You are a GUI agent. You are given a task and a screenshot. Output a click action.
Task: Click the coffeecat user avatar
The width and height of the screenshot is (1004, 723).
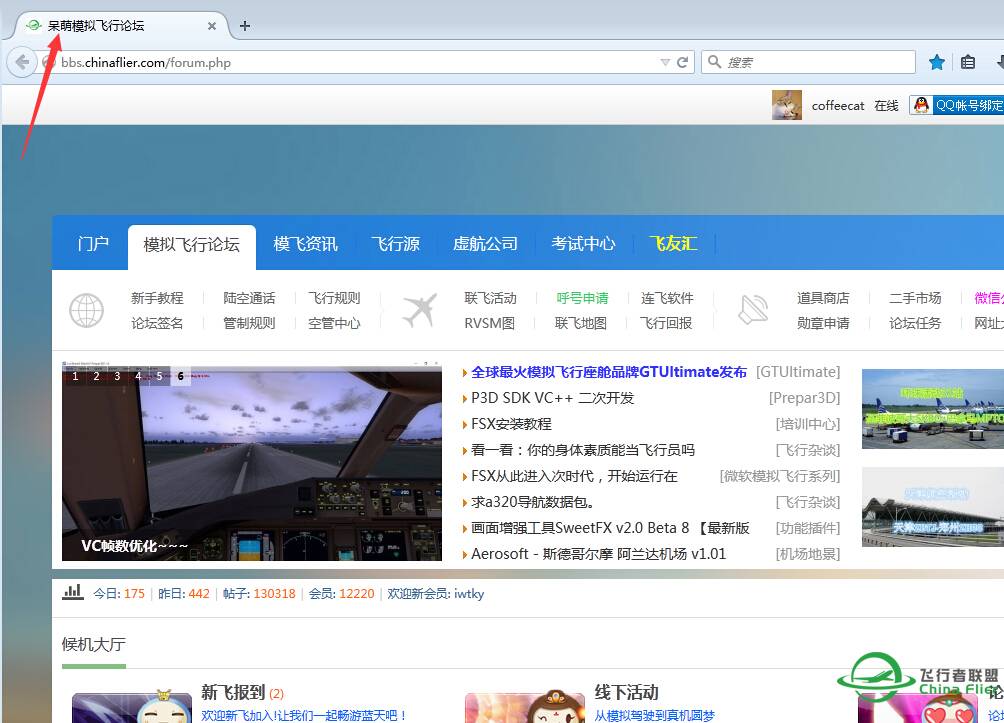[x=787, y=105]
